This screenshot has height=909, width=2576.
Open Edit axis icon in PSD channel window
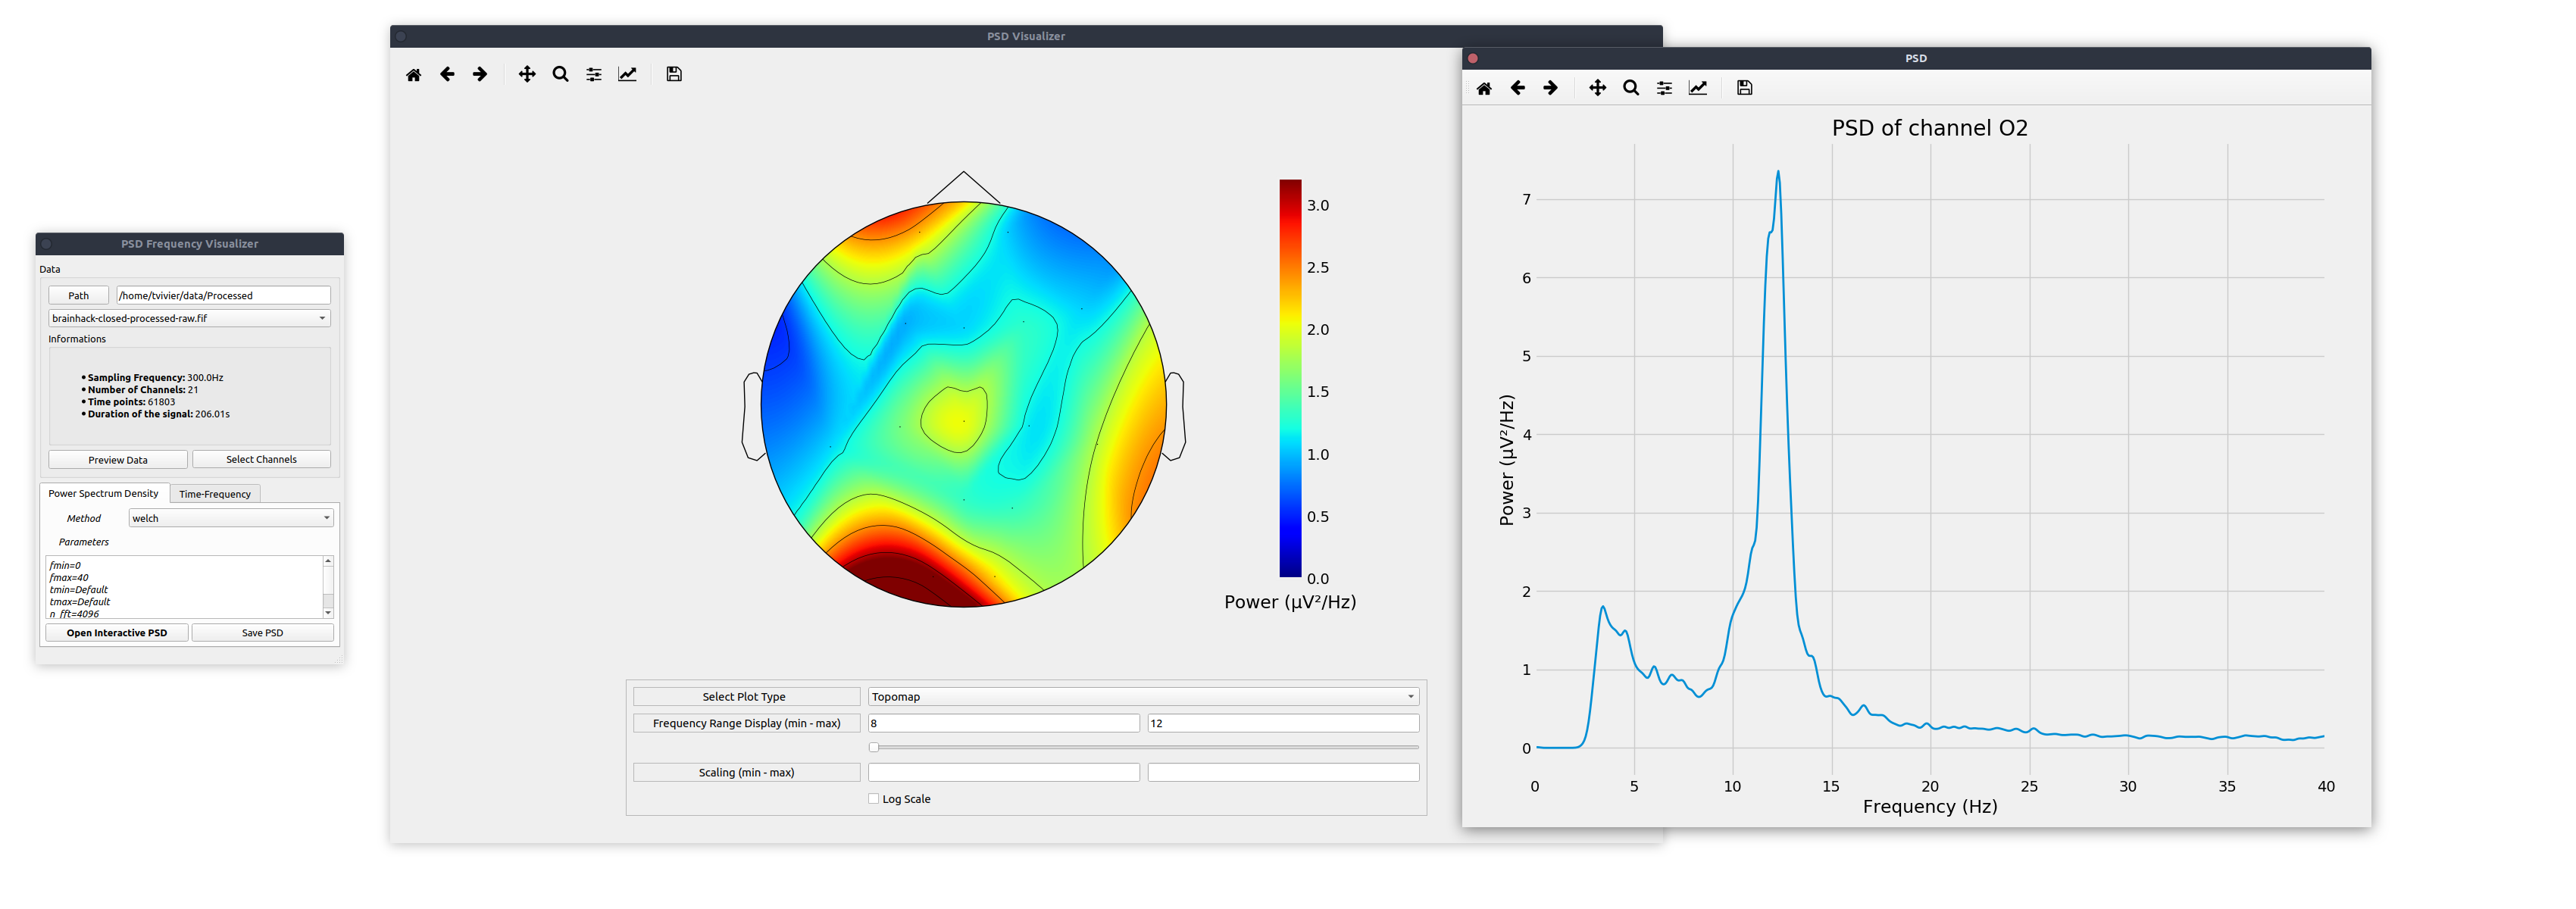pyautogui.click(x=1697, y=88)
